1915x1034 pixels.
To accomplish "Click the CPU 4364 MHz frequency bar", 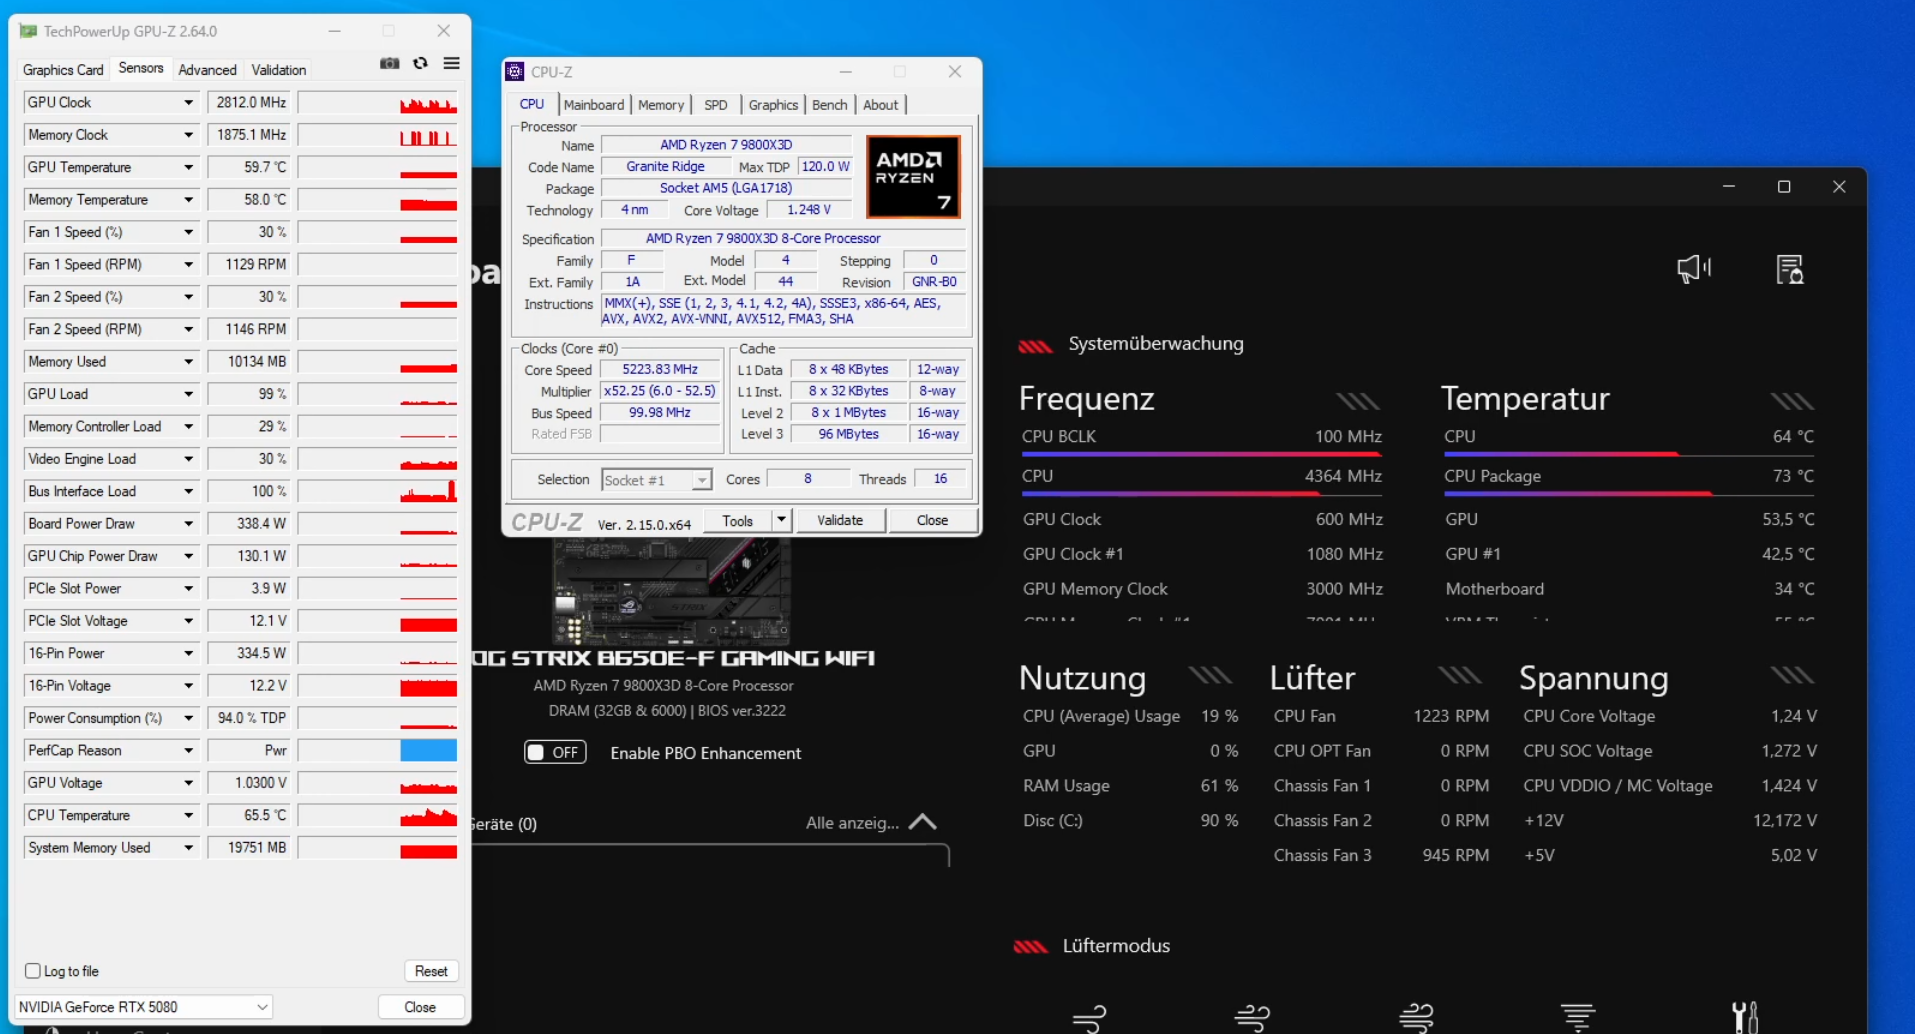I will (1201, 493).
